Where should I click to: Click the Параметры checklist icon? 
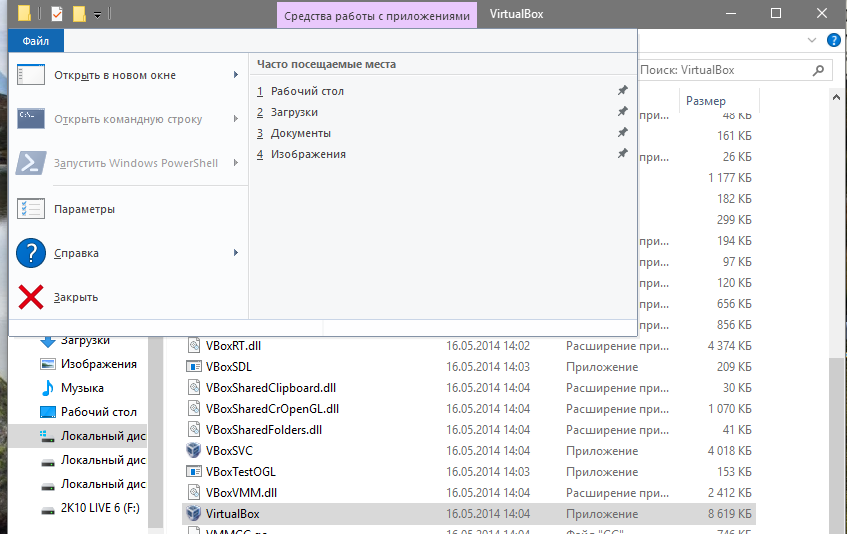[31, 209]
